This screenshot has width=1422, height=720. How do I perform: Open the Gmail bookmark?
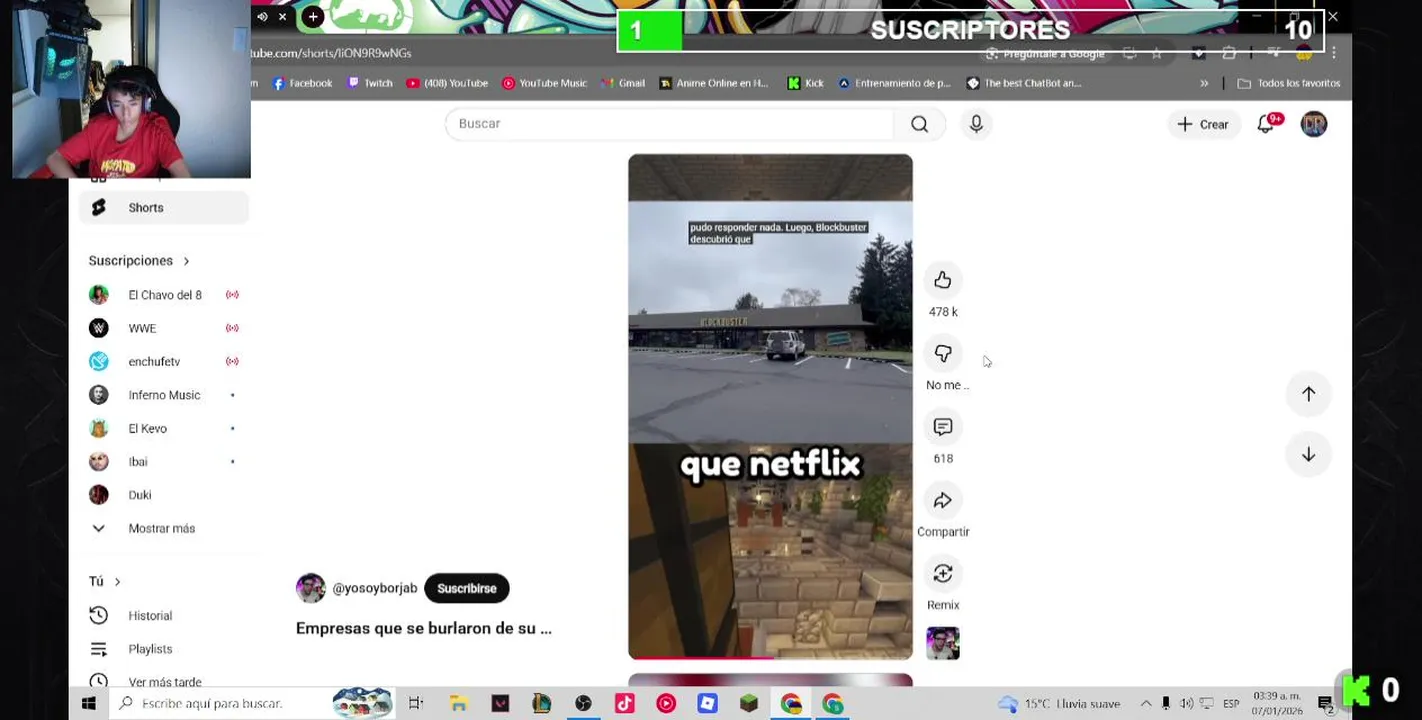pos(623,83)
